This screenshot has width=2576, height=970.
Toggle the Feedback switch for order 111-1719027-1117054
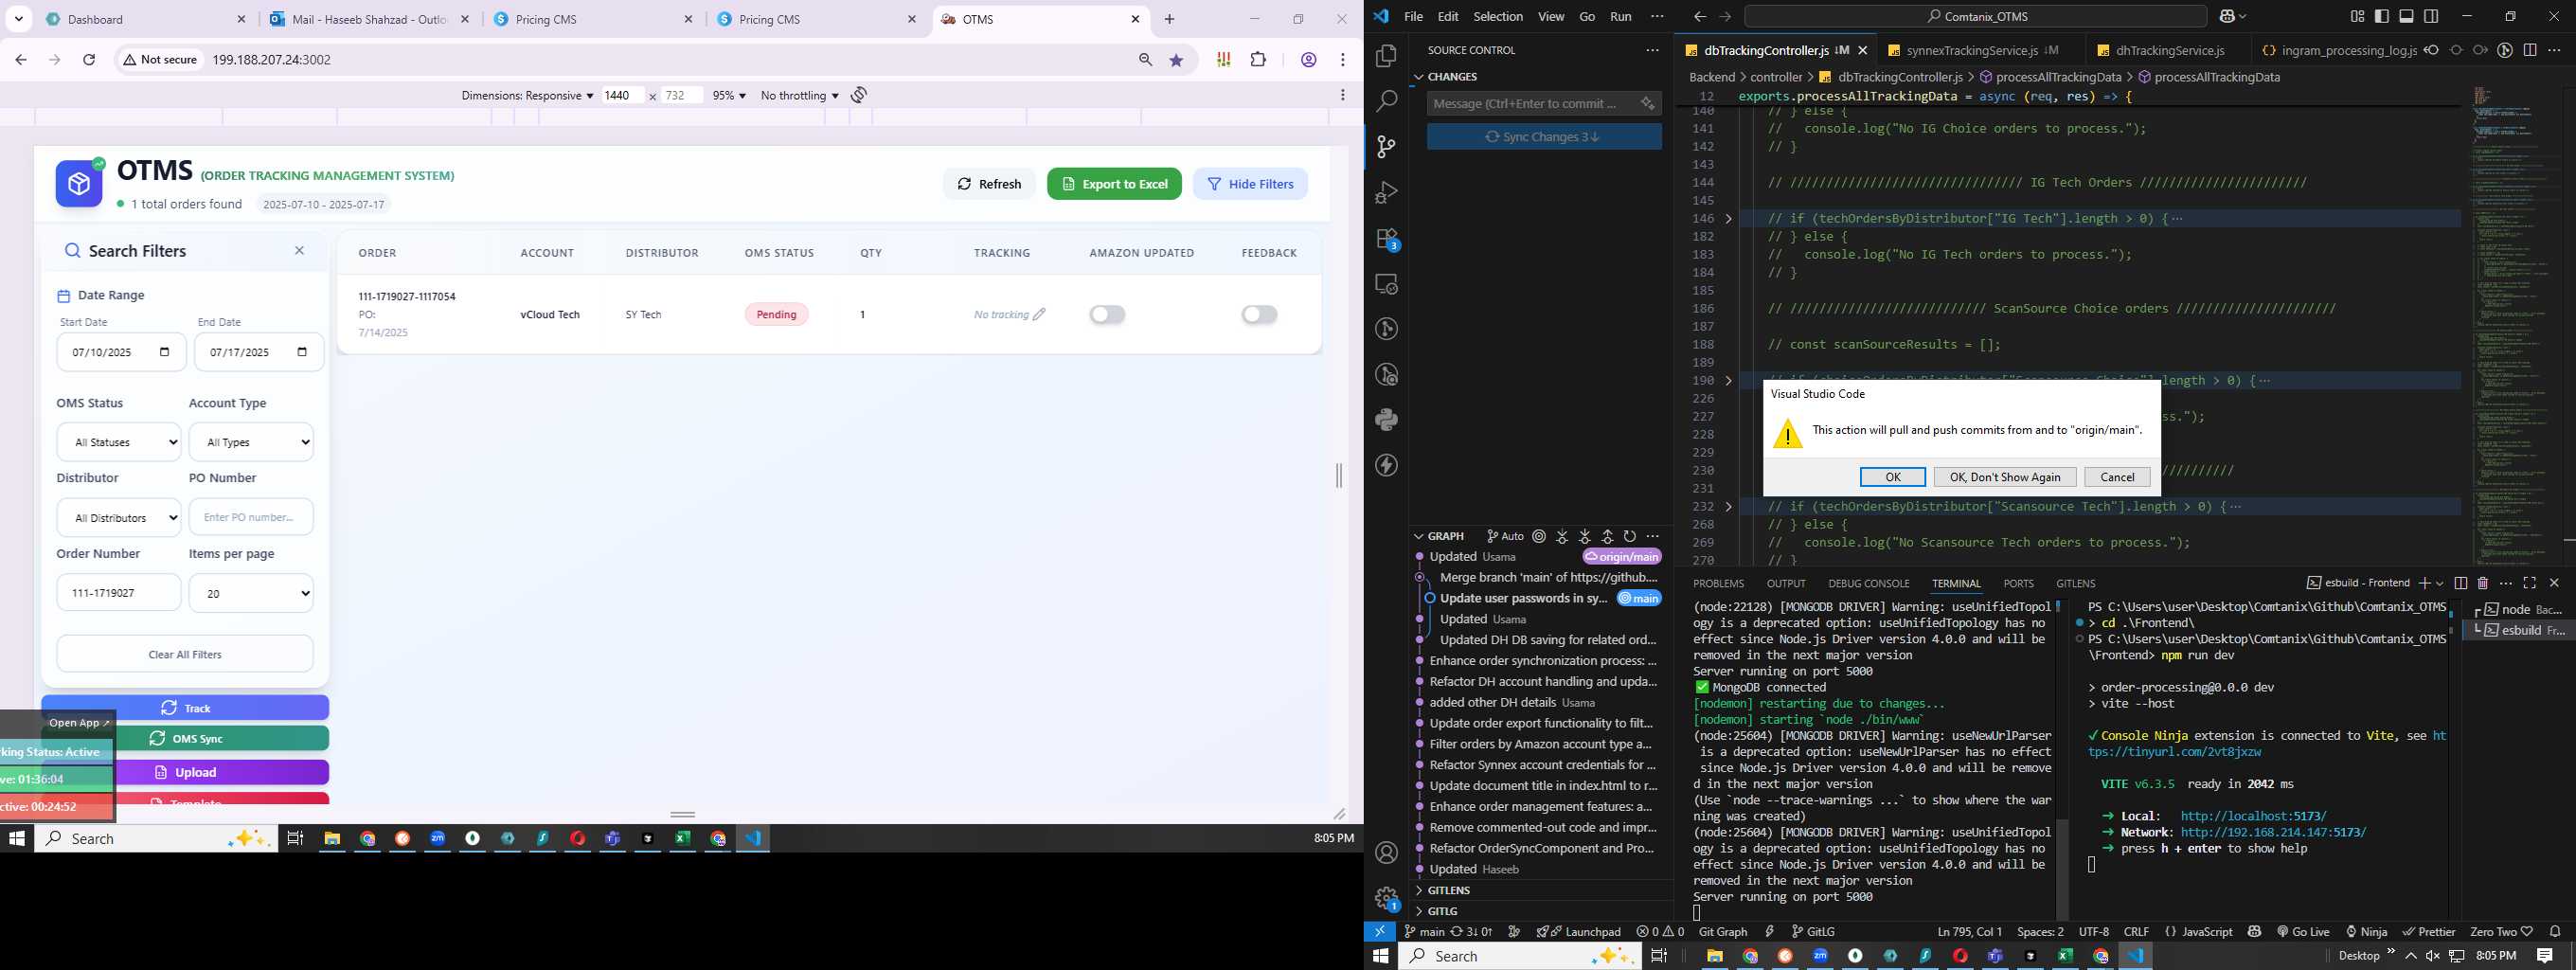pos(1259,314)
